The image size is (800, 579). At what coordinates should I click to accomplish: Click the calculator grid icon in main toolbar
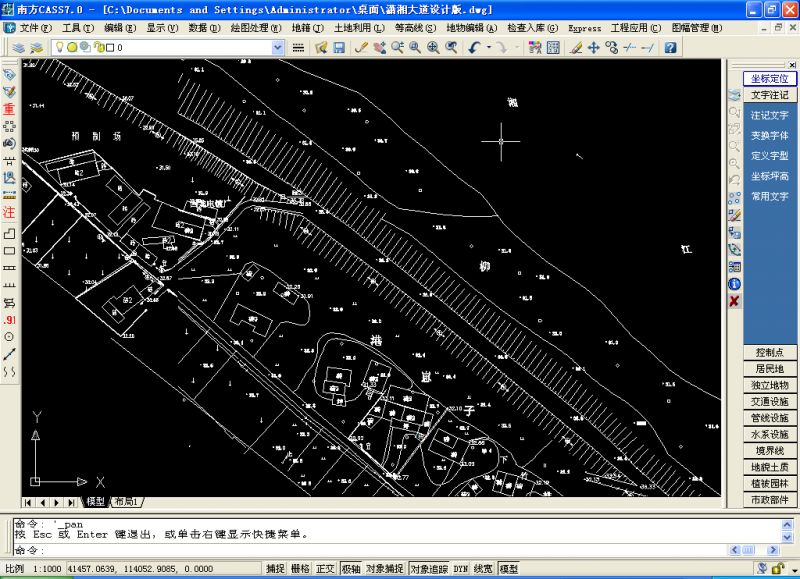553,47
